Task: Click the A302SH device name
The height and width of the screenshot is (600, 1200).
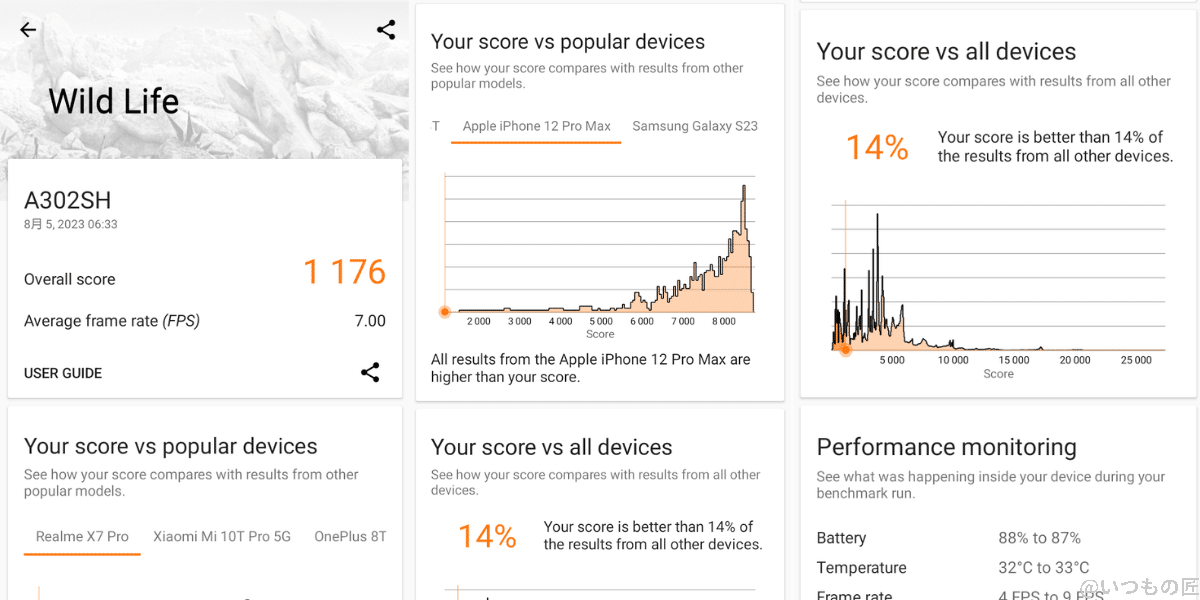Action: tap(68, 201)
